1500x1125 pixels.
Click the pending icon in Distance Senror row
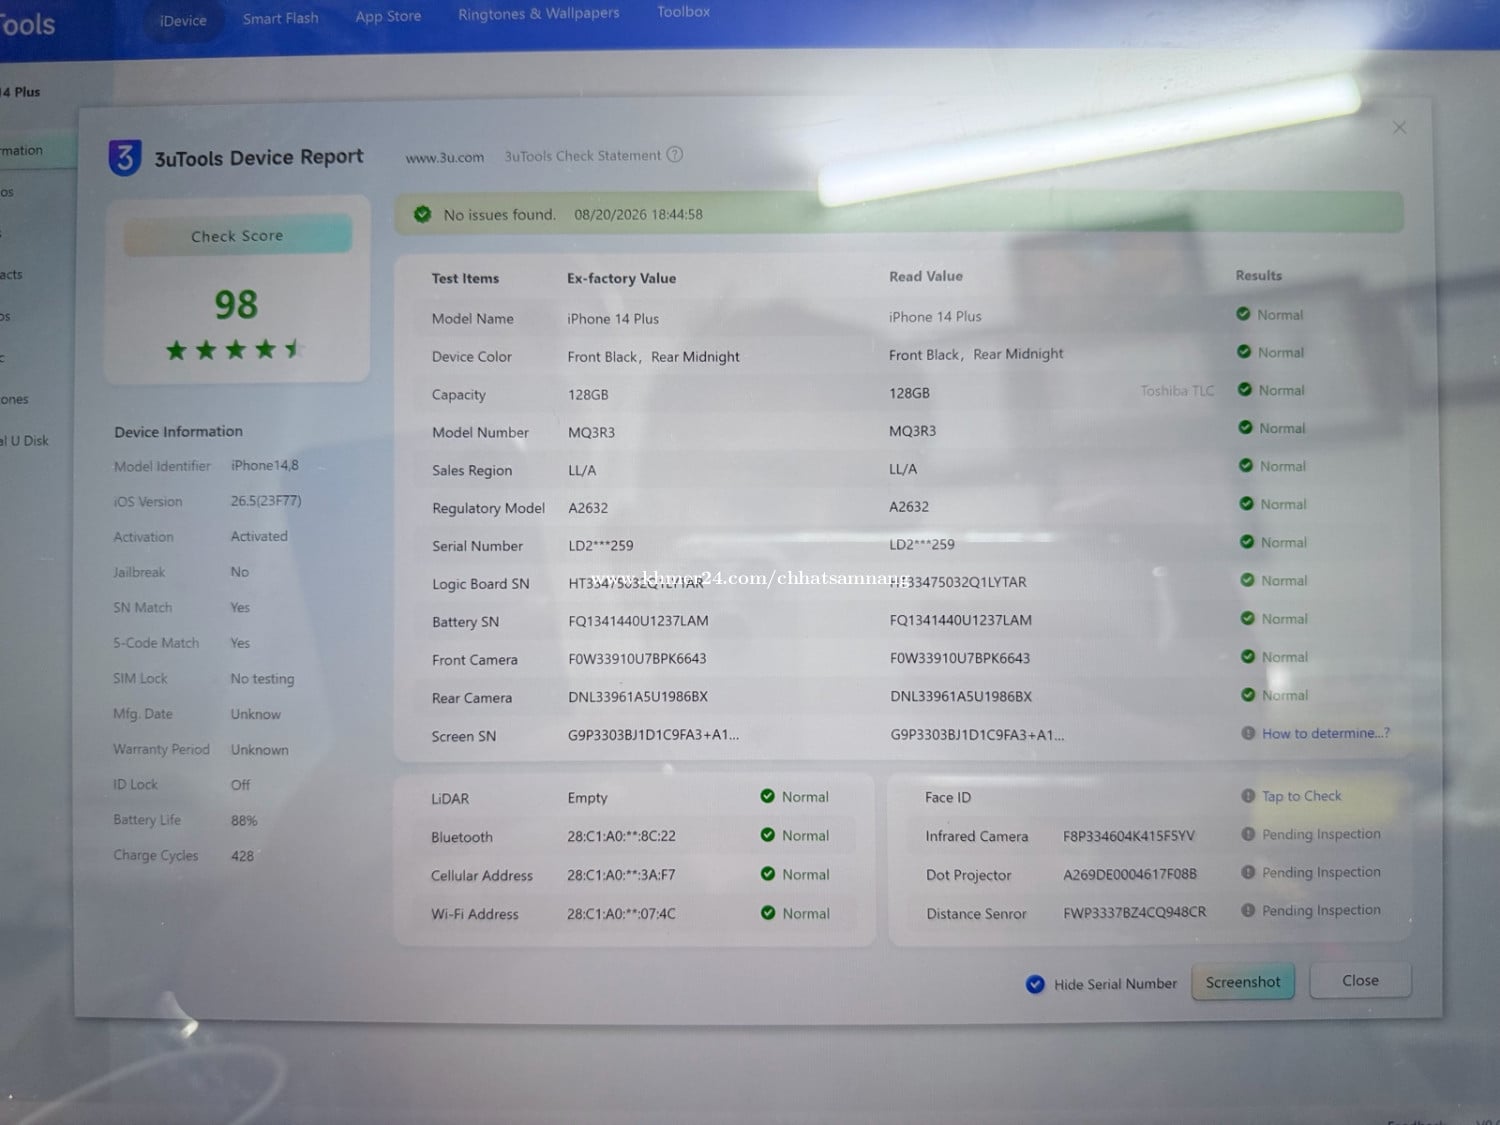[1248, 910]
